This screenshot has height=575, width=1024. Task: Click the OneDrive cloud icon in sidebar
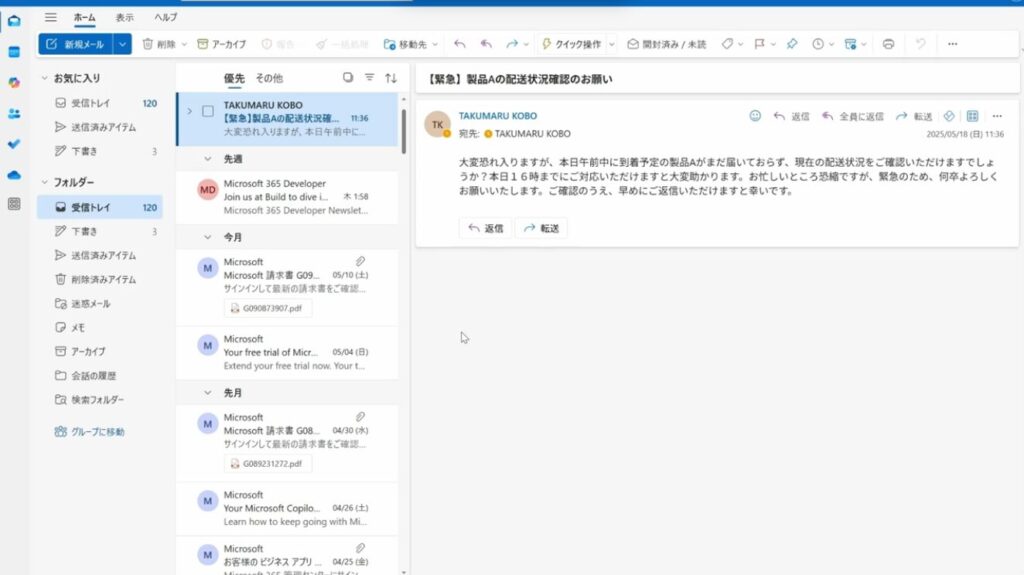[14, 175]
